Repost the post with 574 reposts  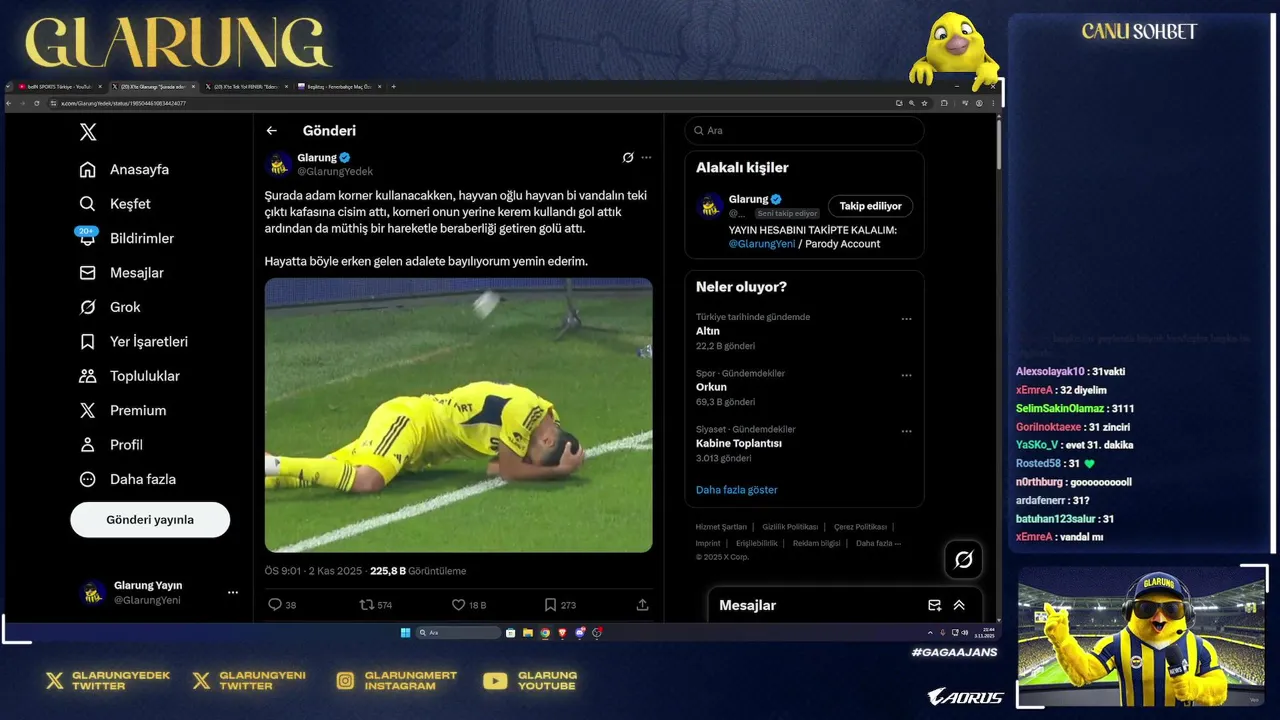click(x=376, y=605)
